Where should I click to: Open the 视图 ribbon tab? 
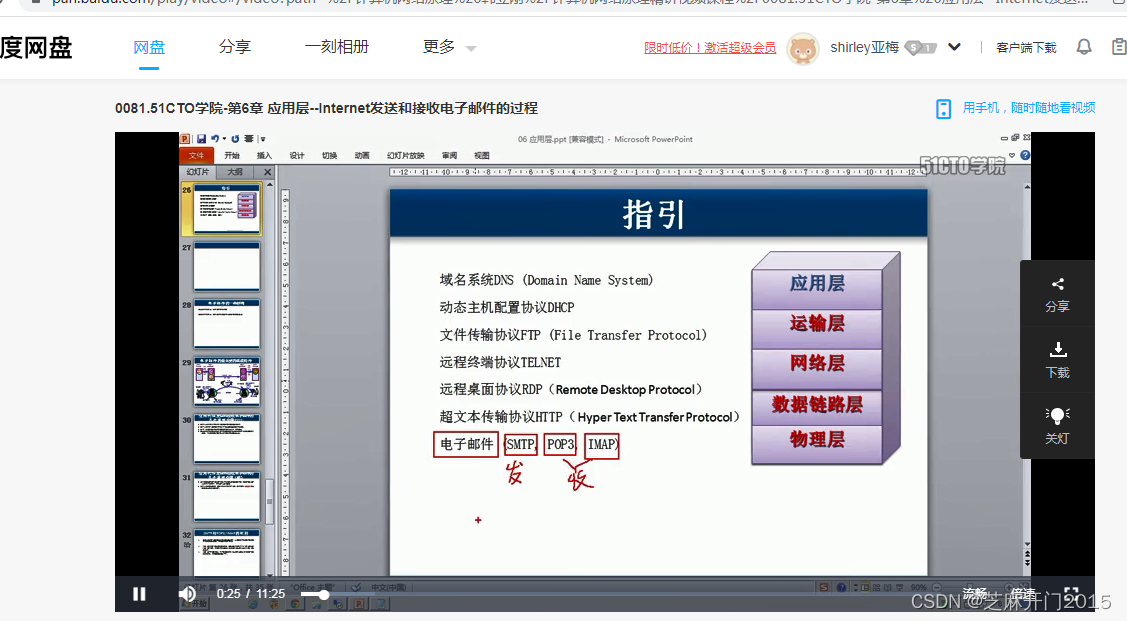tap(482, 155)
